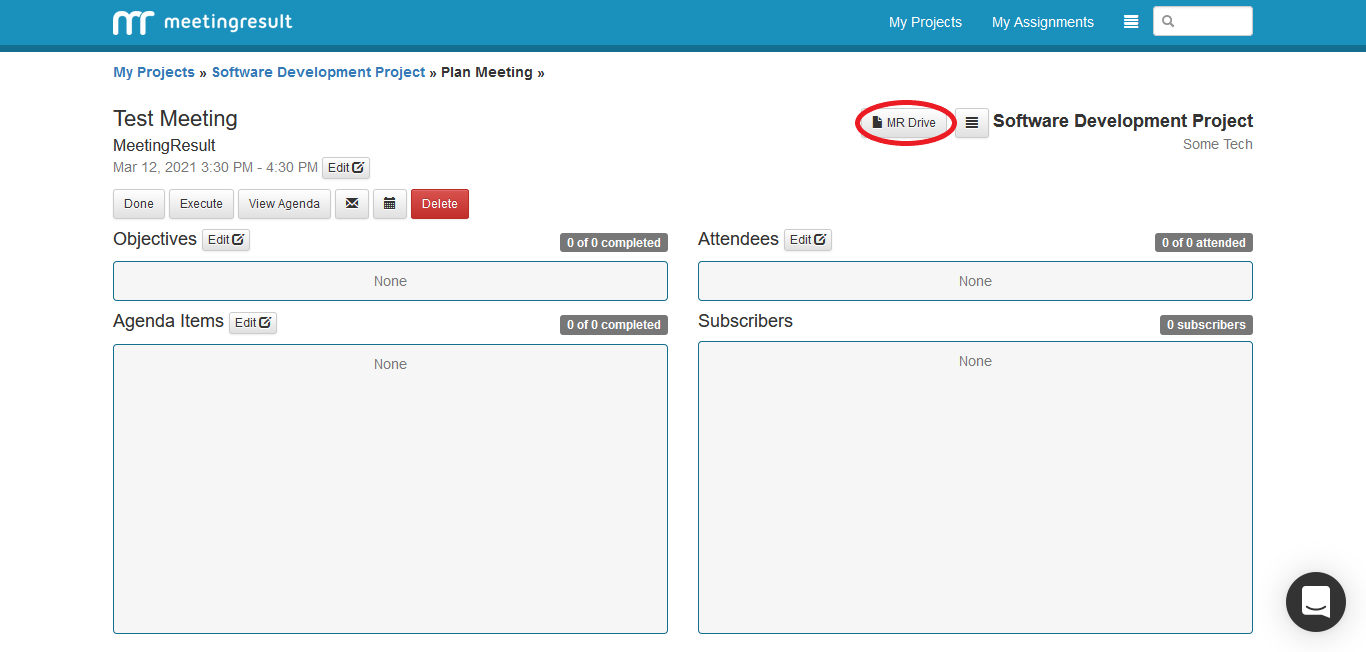Open the project list menu icon

point(971,123)
